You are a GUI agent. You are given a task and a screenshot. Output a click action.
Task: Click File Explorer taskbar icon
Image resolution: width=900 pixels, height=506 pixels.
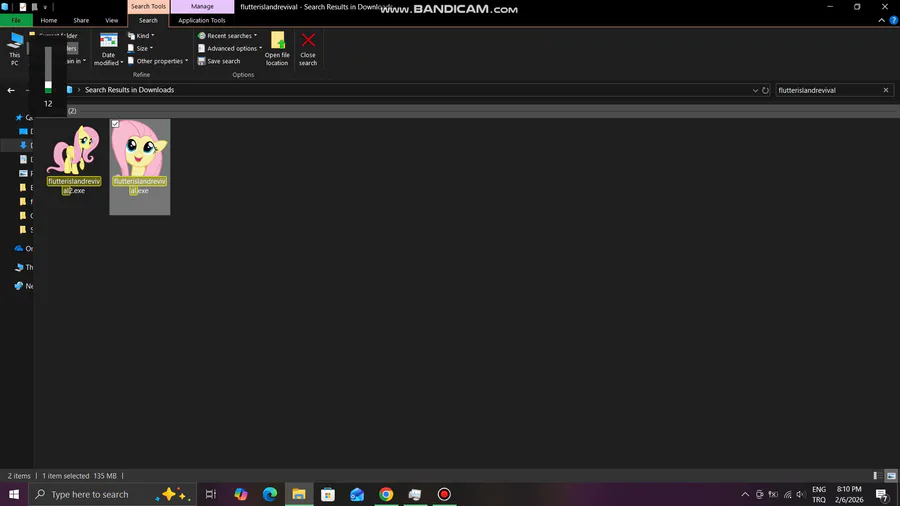tap(299, 494)
